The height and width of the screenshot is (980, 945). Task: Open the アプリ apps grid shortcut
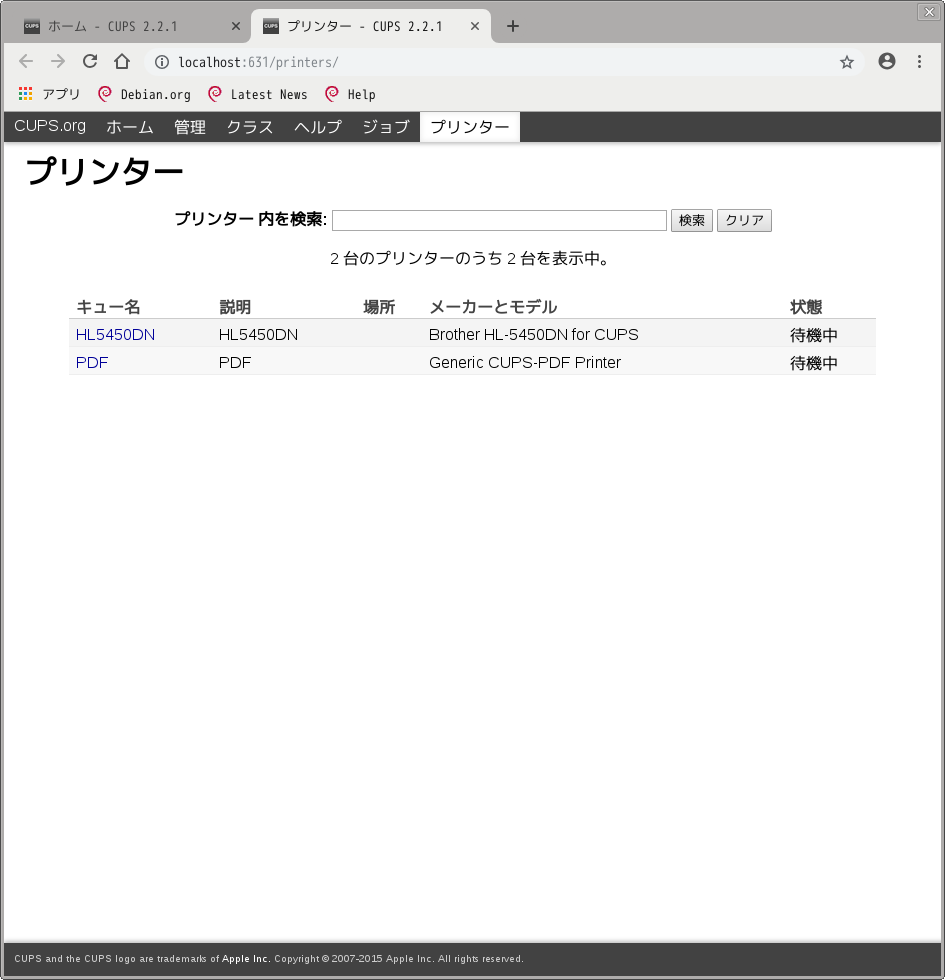pos(49,94)
